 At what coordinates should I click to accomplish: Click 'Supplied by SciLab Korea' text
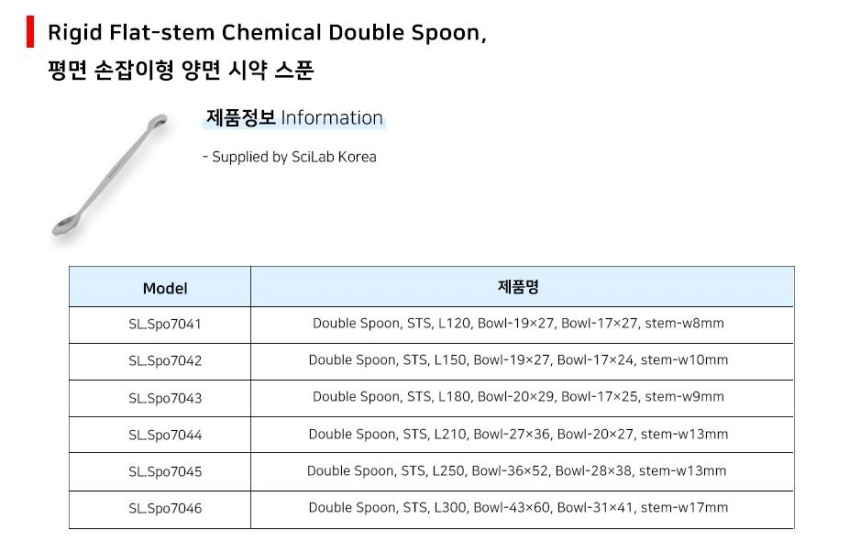290,157
